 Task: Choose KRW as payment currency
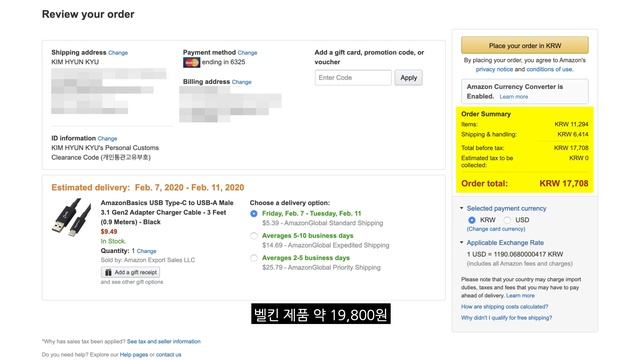coord(472,220)
